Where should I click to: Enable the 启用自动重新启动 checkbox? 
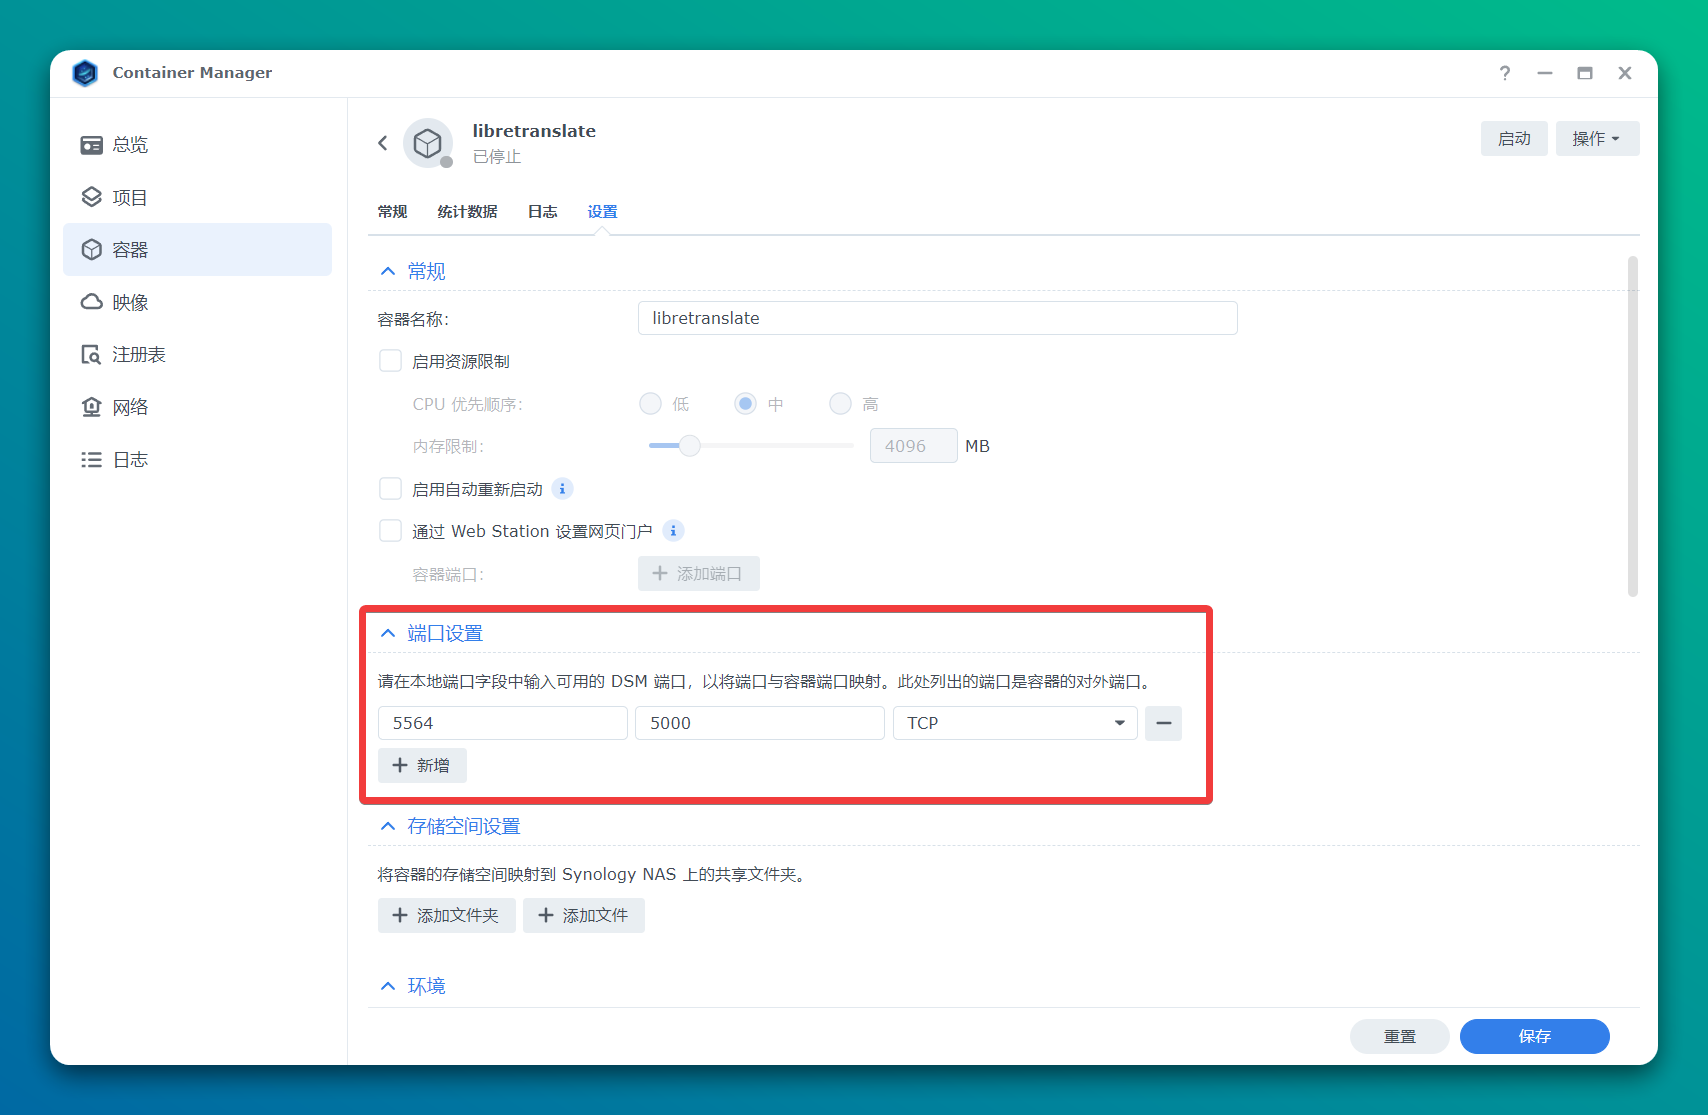(390, 489)
